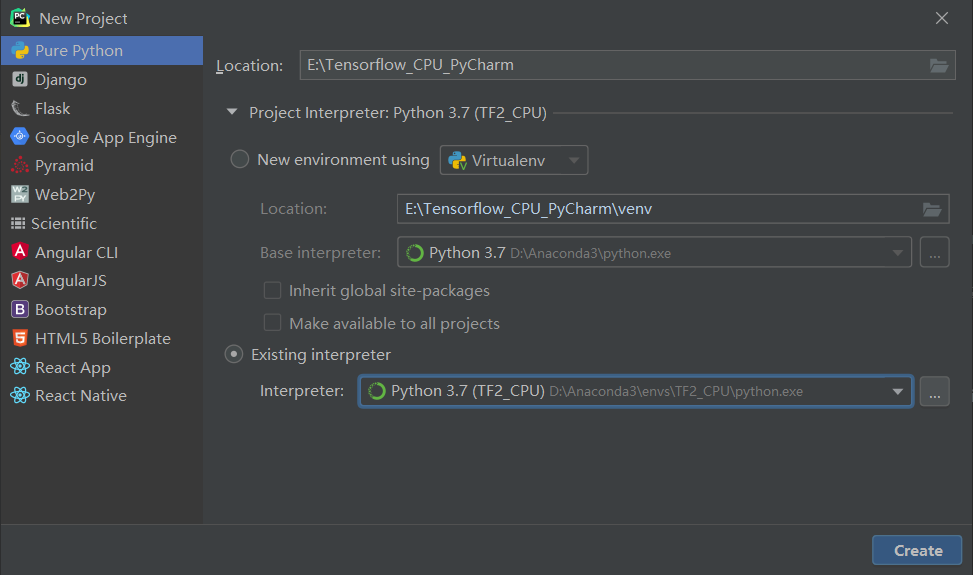Screen dimensions: 973x575
Task: Click the HTML5 Boilerplate icon
Action: [x=20, y=338]
